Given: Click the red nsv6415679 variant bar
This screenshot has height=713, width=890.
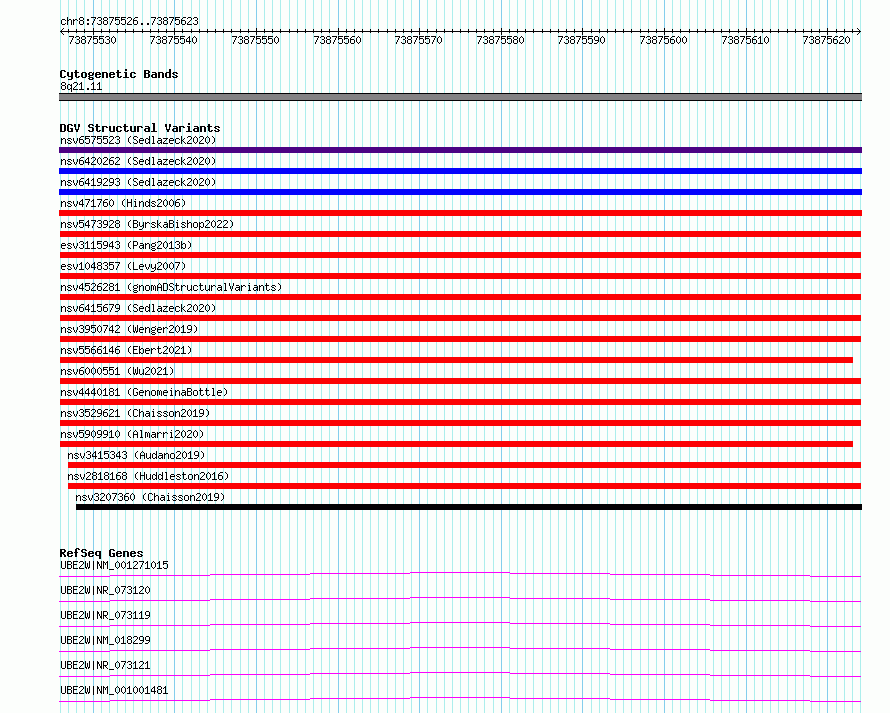Looking at the screenshot, I should [460, 318].
